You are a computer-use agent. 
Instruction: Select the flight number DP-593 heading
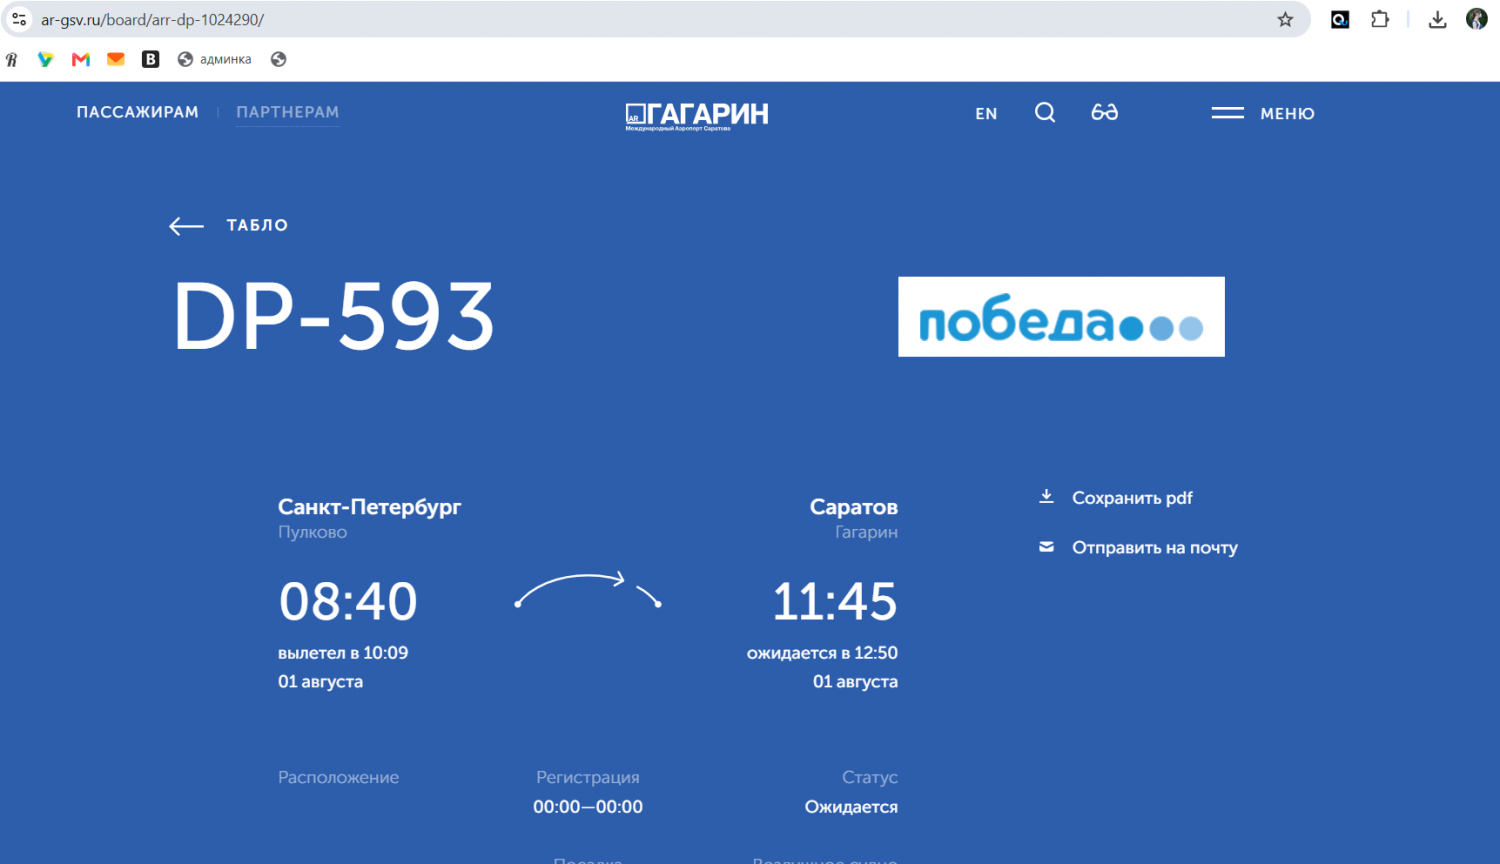tap(334, 316)
